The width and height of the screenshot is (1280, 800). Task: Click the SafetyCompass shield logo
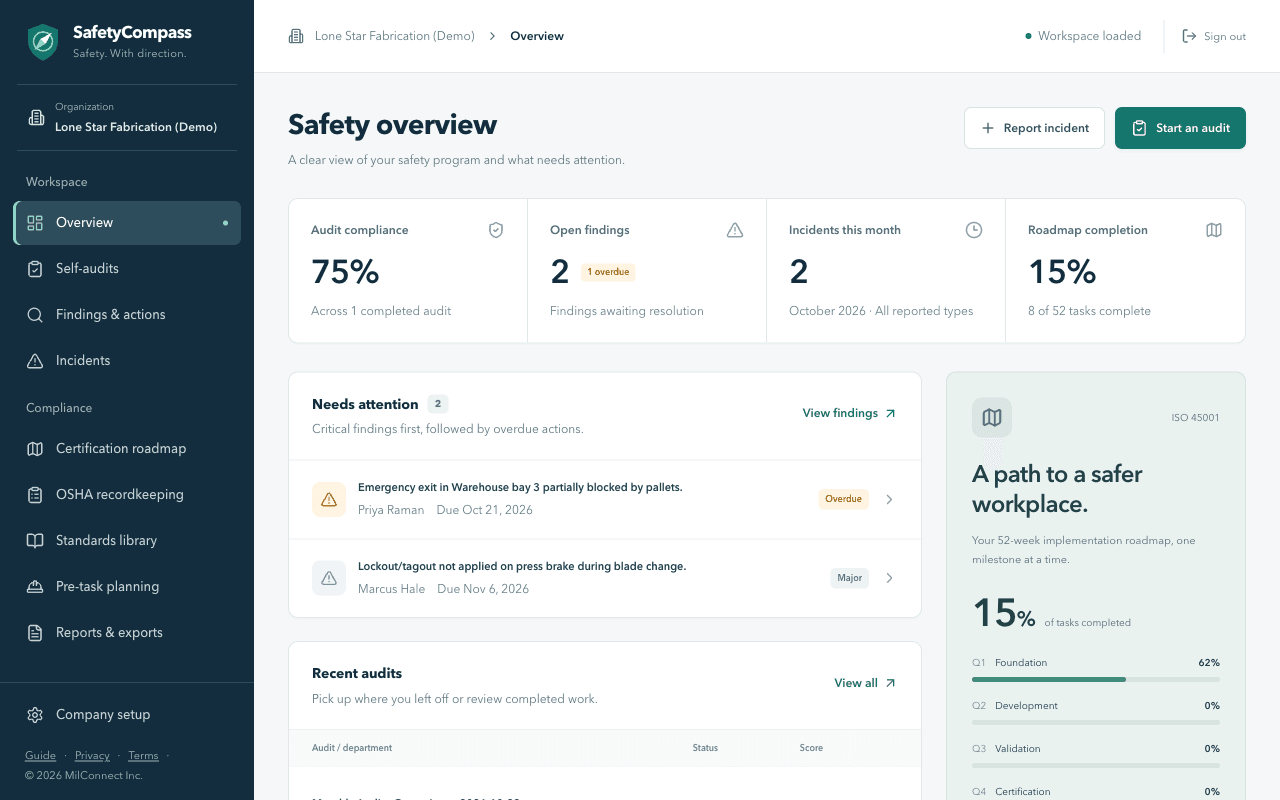pyautogui.click(x=43, y=42)
